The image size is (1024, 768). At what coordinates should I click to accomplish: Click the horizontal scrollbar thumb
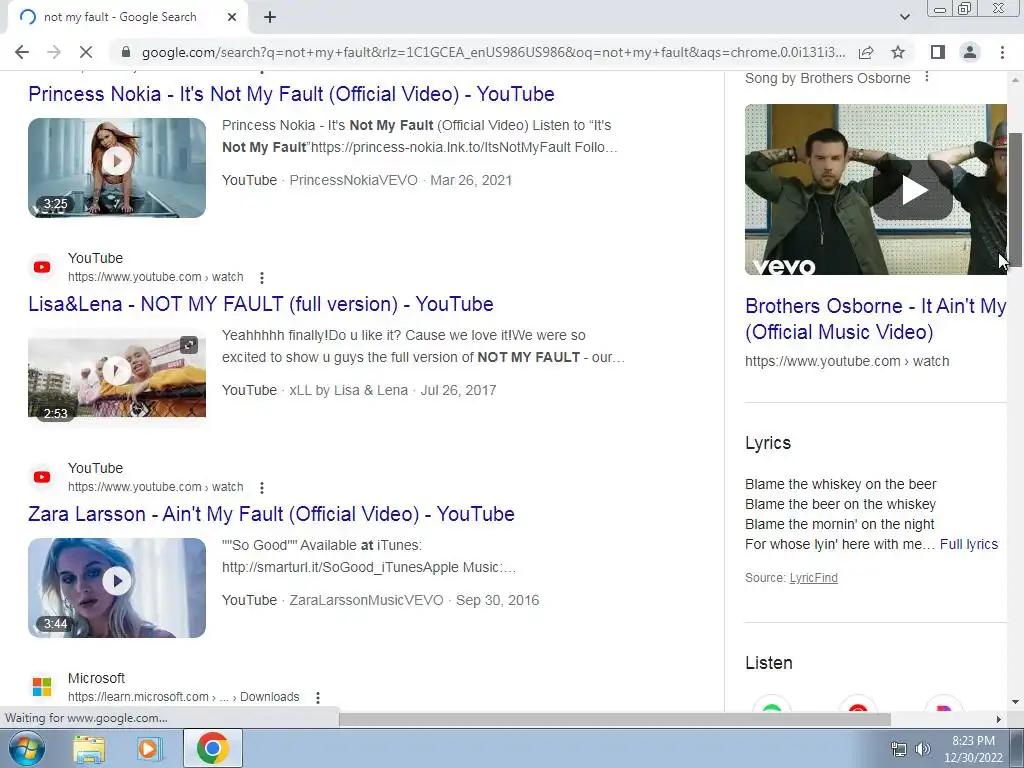click(615, 719)
